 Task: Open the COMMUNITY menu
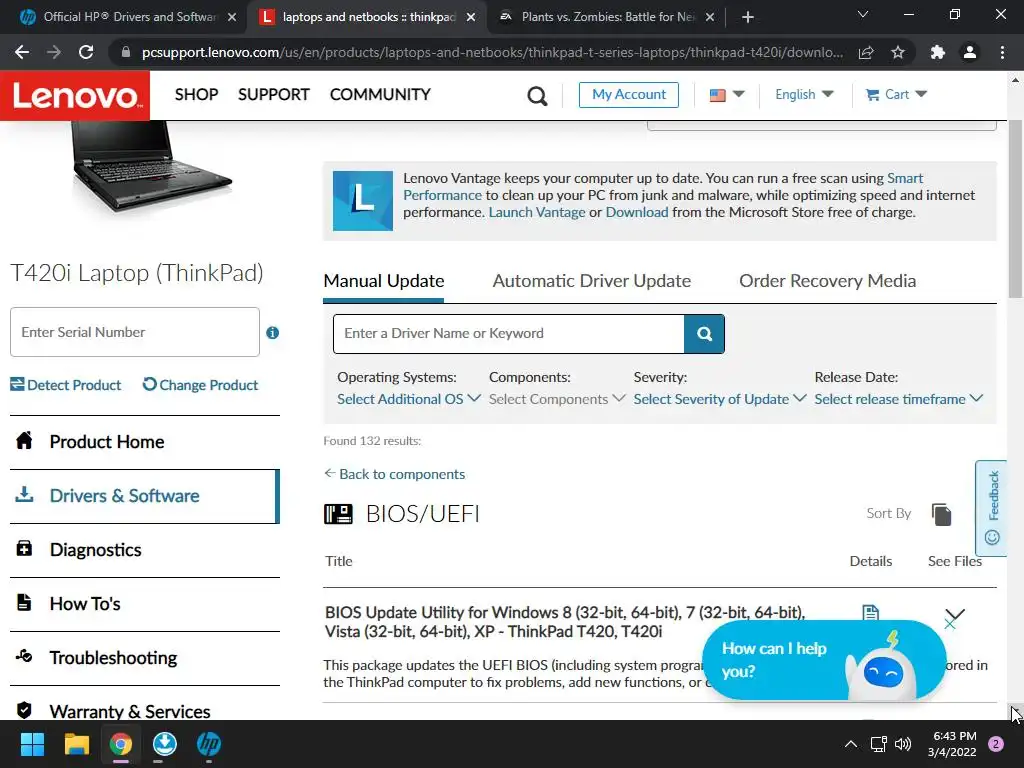pyautogui.click(x=380, y=95)
